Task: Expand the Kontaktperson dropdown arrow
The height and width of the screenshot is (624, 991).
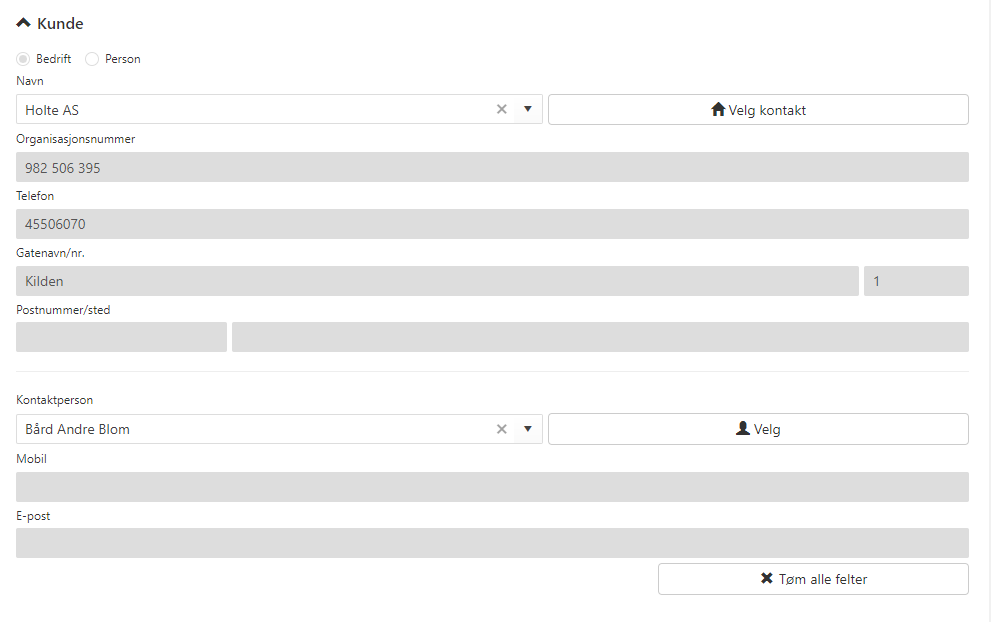Action: [x=527, y=430]
